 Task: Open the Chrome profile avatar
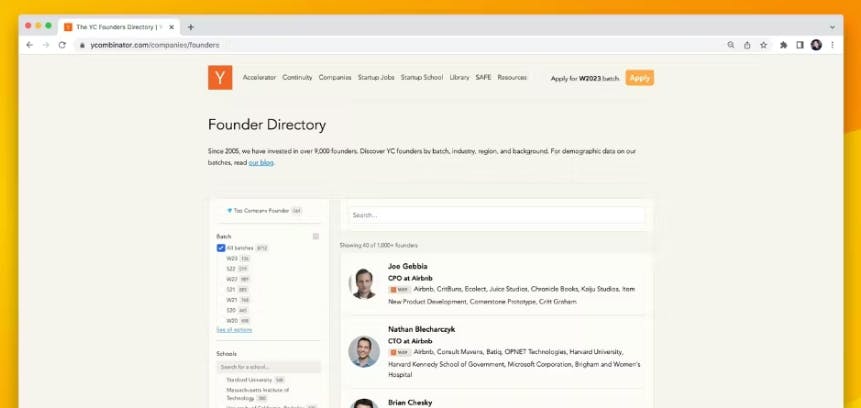[x=816, y=45]
